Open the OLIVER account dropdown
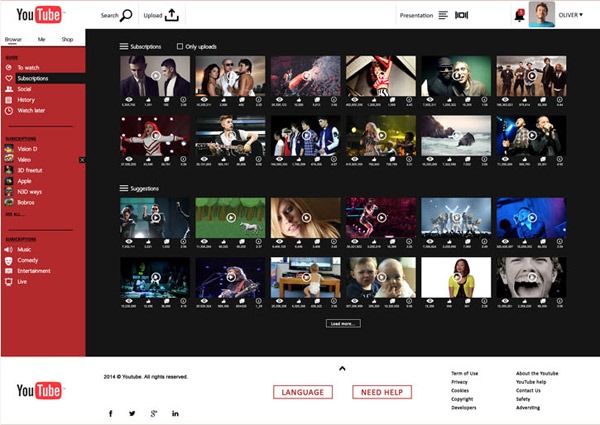 (570, 15)
